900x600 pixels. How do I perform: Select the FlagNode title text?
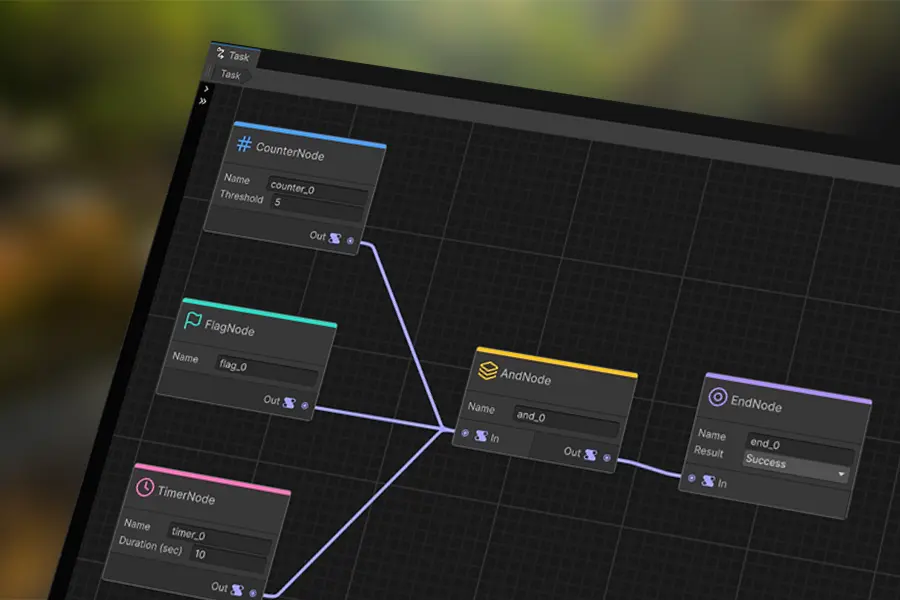coord(230,328)
